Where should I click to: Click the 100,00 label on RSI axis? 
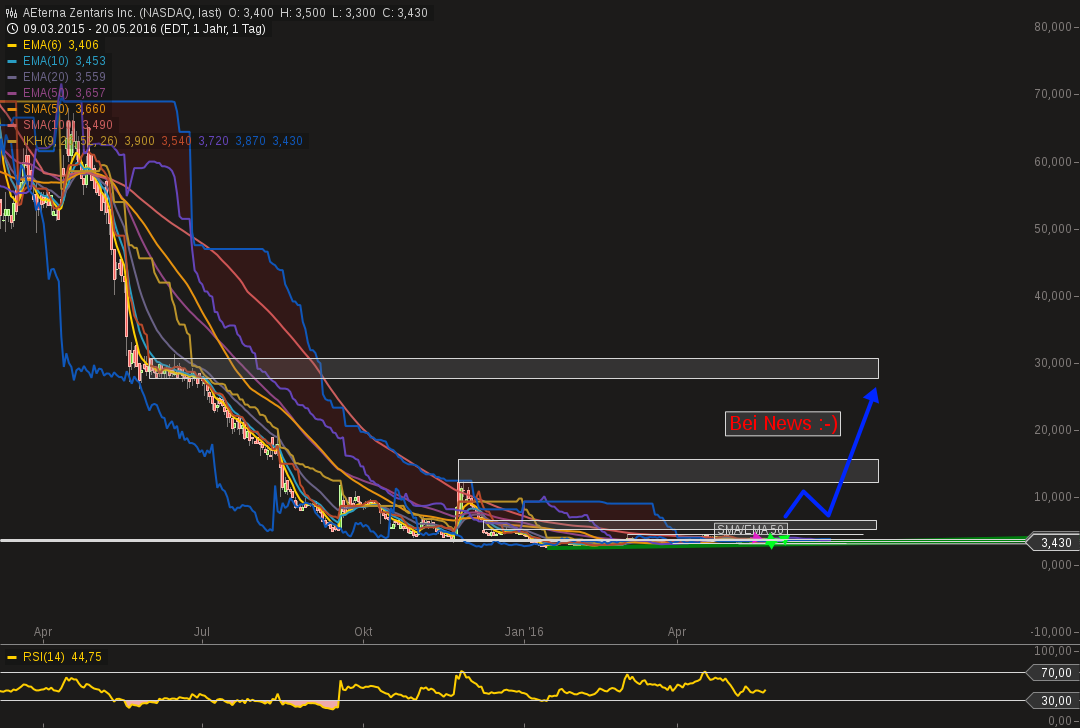1055,651
